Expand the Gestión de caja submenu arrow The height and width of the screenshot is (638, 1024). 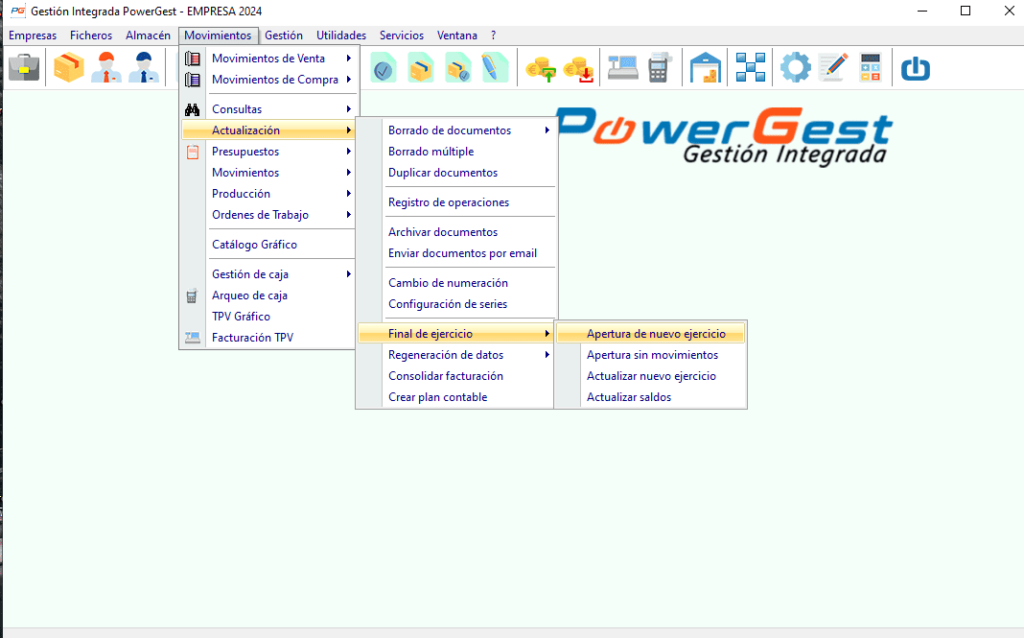[x=349, y=274]
